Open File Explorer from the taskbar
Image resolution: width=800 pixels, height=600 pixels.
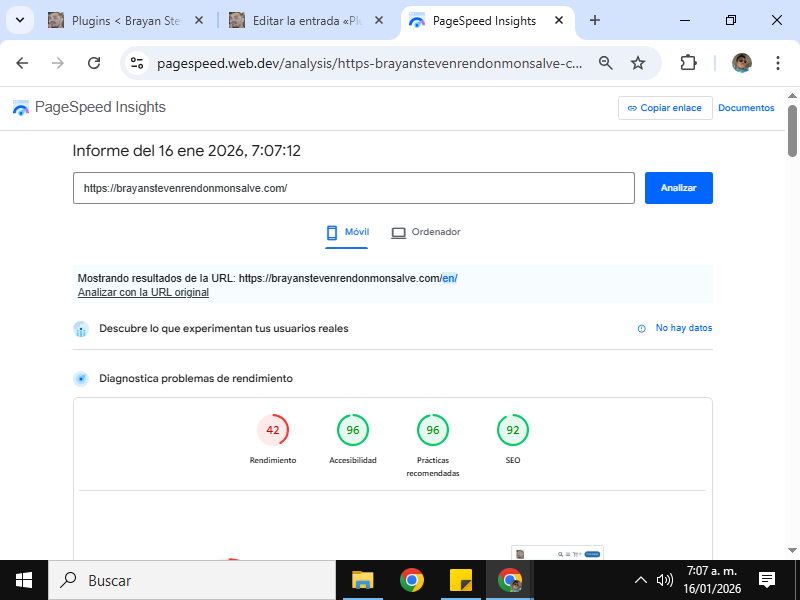coord(362,580)
